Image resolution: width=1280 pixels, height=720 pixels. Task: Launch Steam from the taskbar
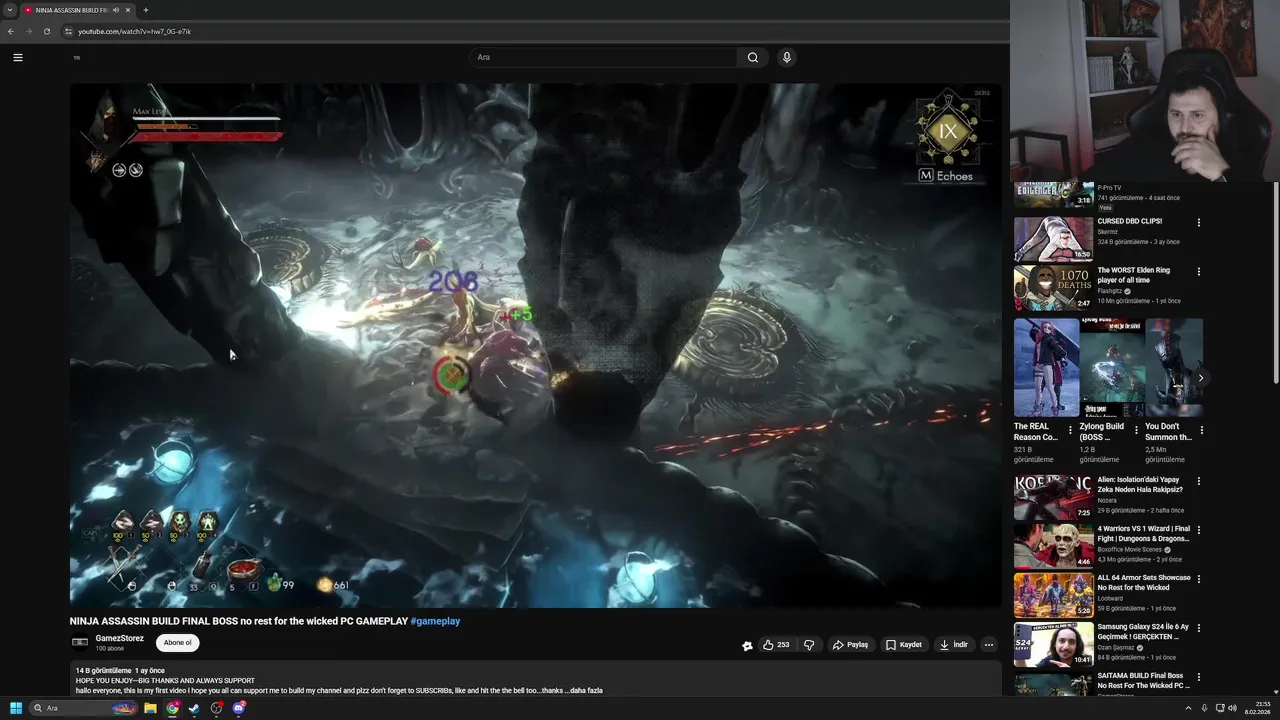[194, 708]
